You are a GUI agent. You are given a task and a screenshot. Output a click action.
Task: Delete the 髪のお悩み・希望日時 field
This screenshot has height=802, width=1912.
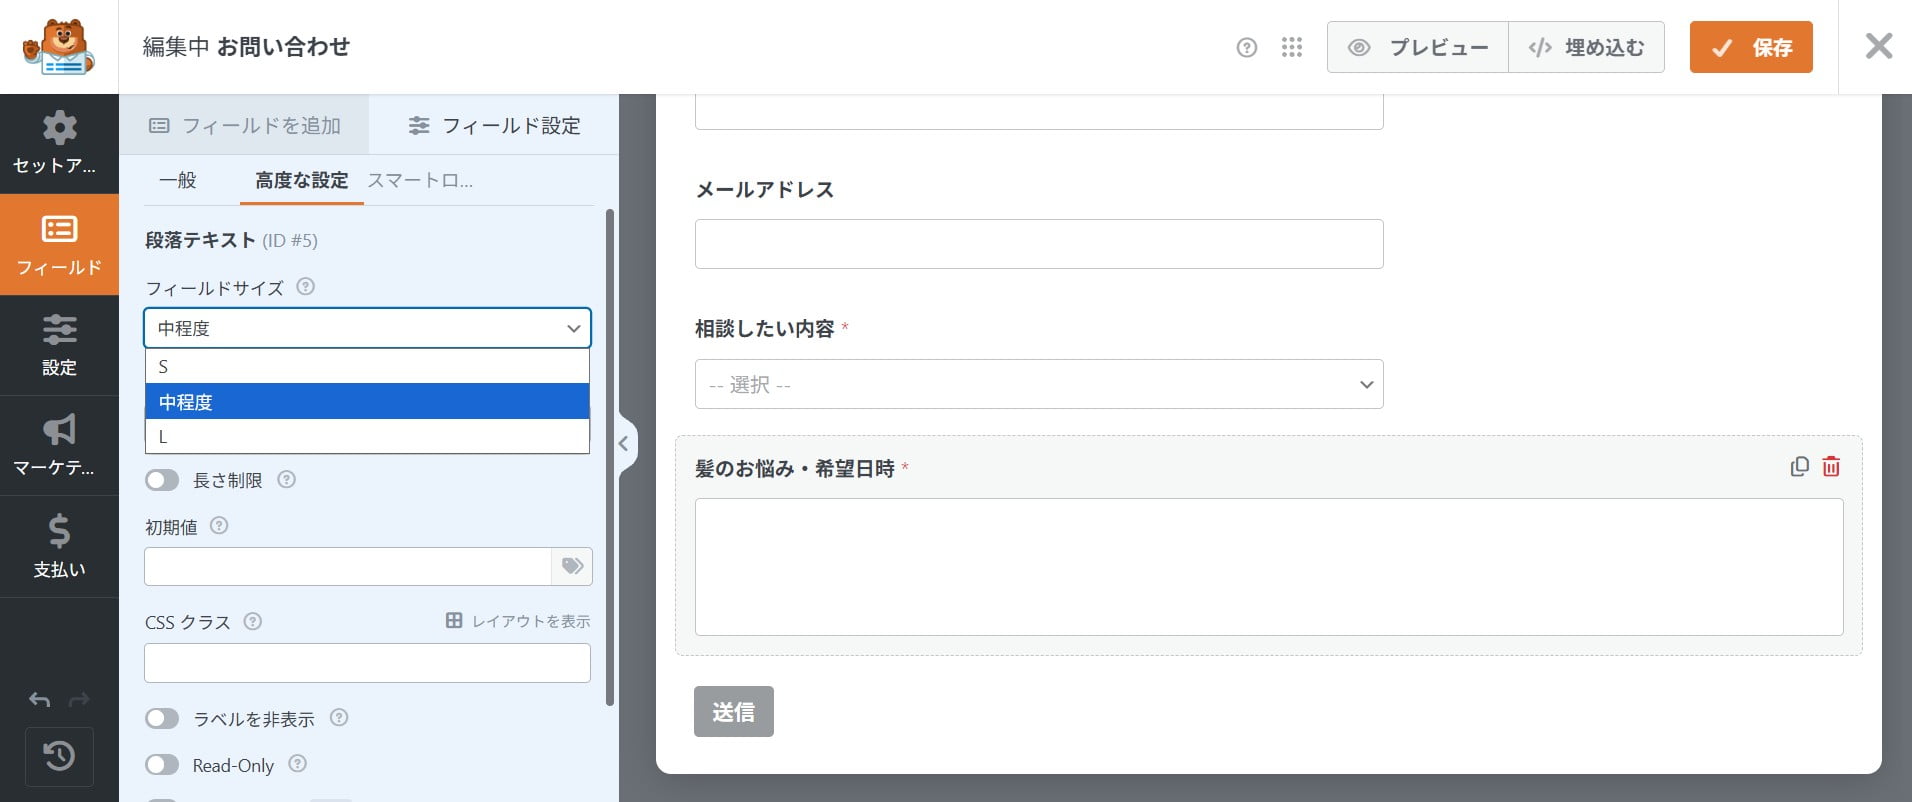point(1831,466)
